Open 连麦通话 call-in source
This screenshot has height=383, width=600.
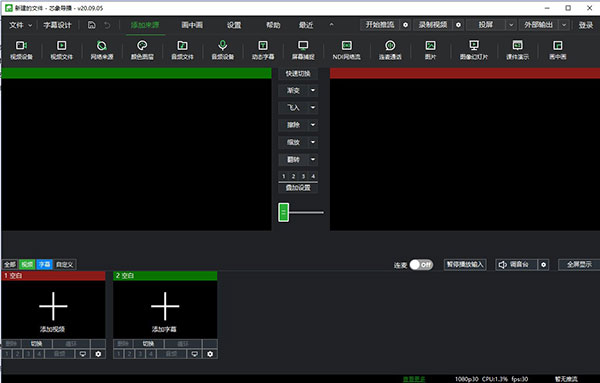coord(390,50)
